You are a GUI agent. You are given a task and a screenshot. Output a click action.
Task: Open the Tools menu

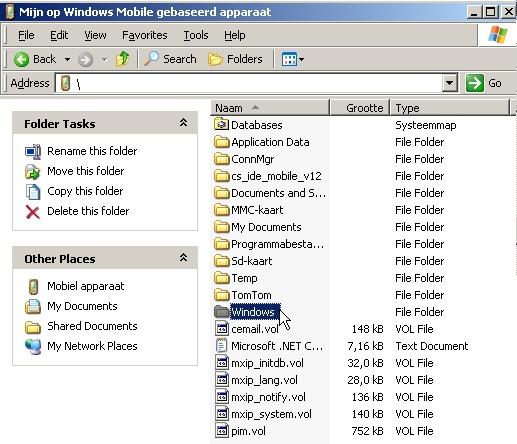click(x=196, y=35)
